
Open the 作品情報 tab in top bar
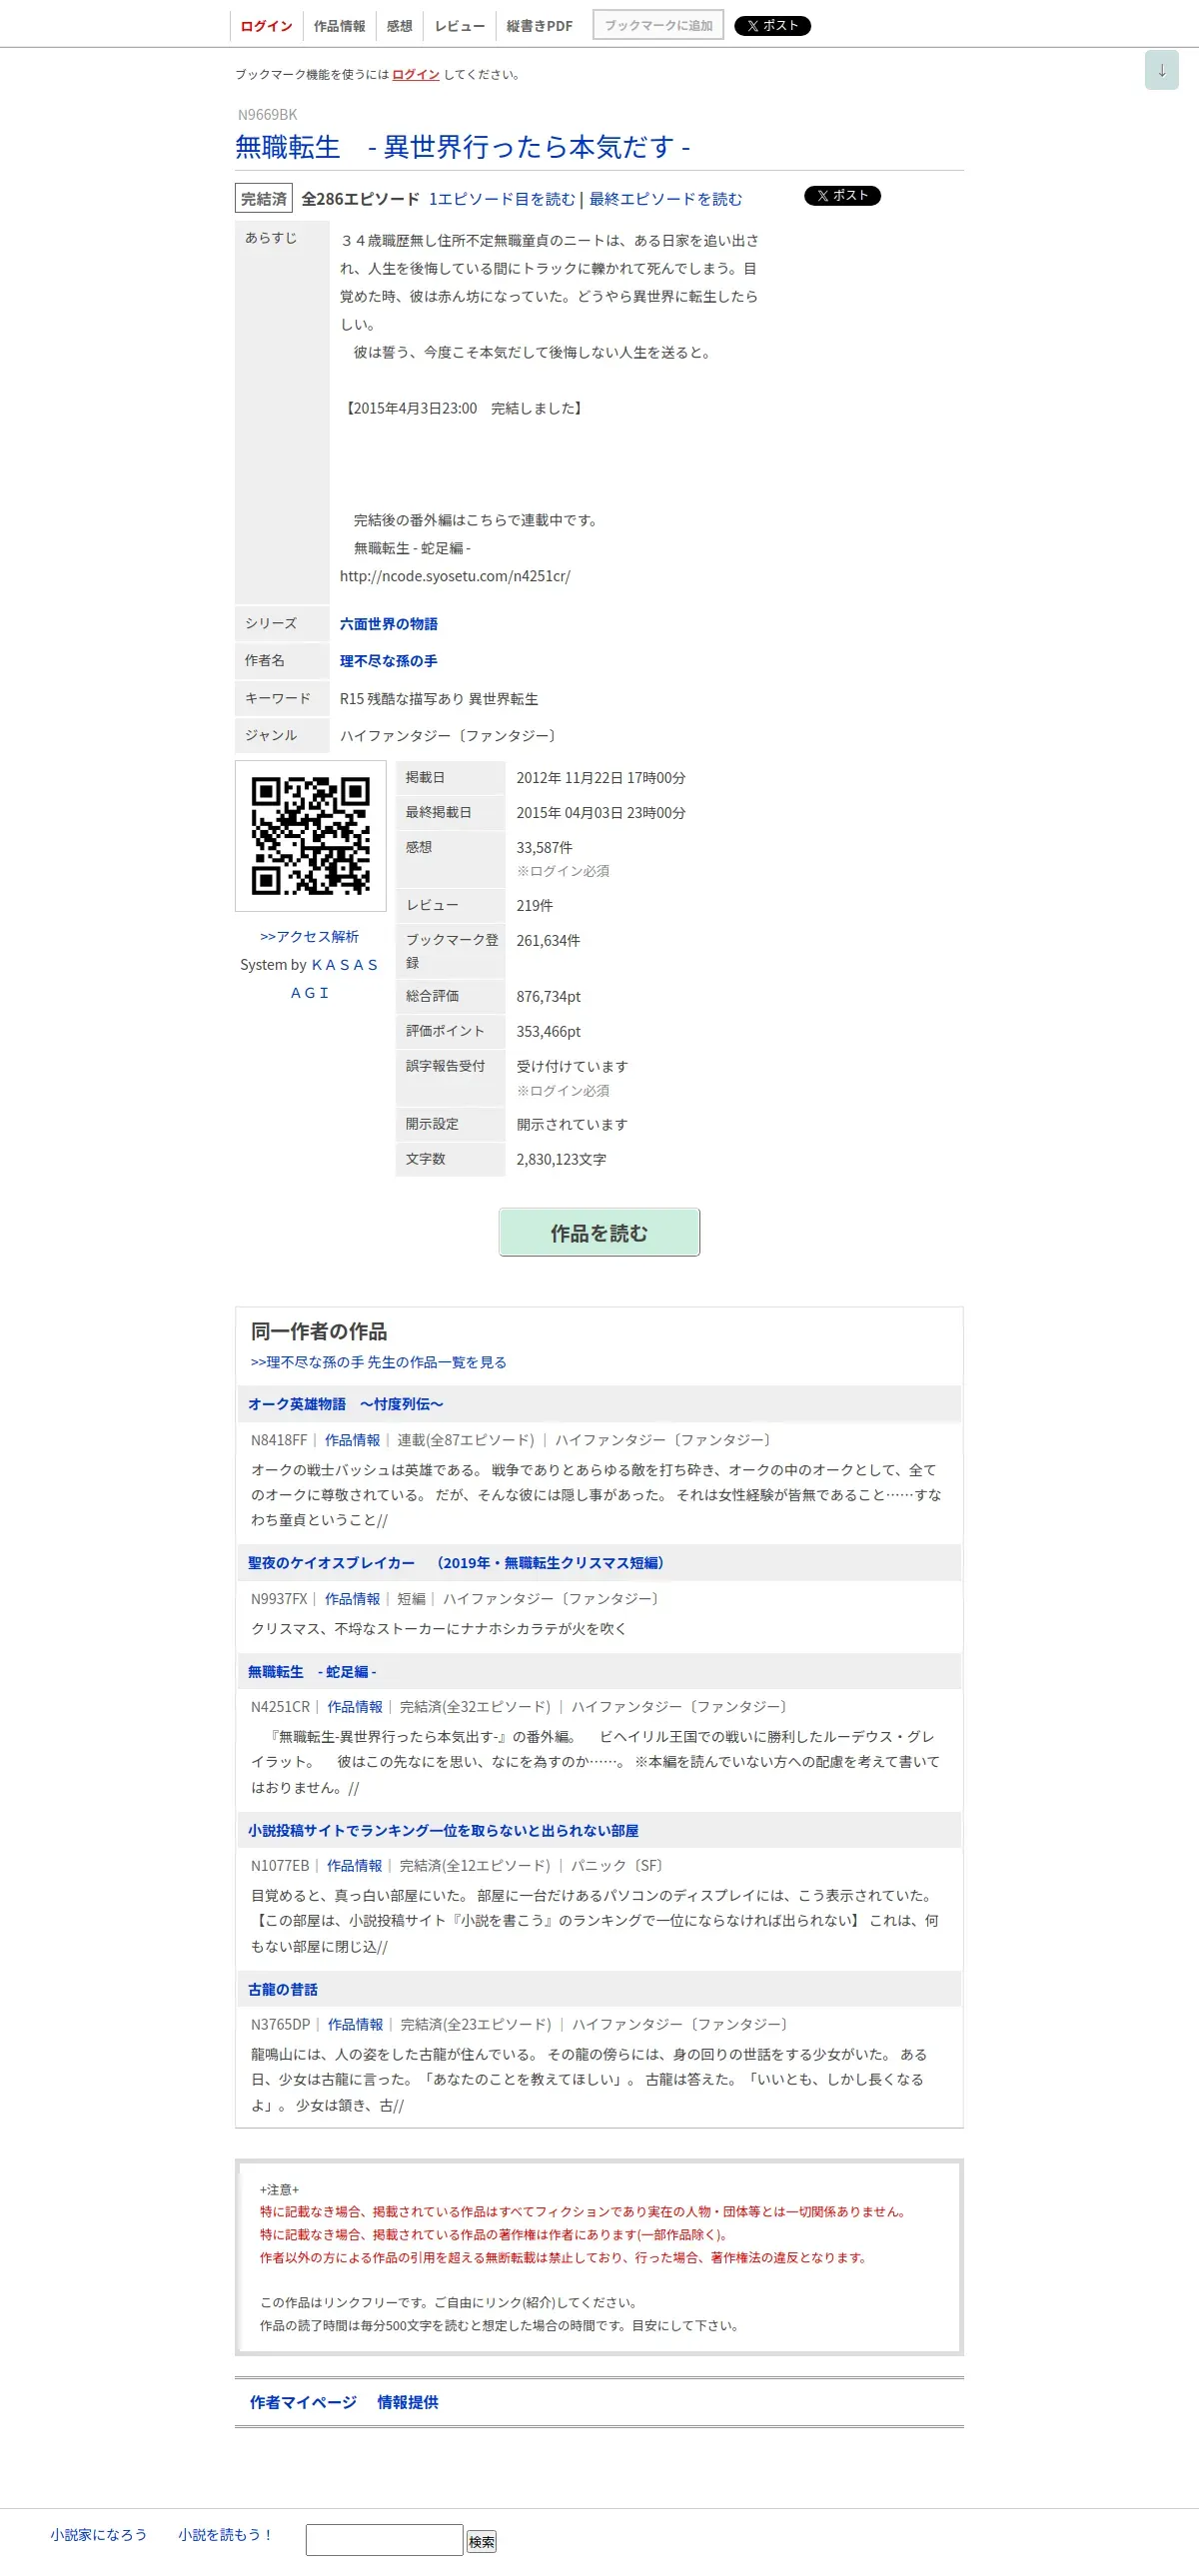click(339, 26)
